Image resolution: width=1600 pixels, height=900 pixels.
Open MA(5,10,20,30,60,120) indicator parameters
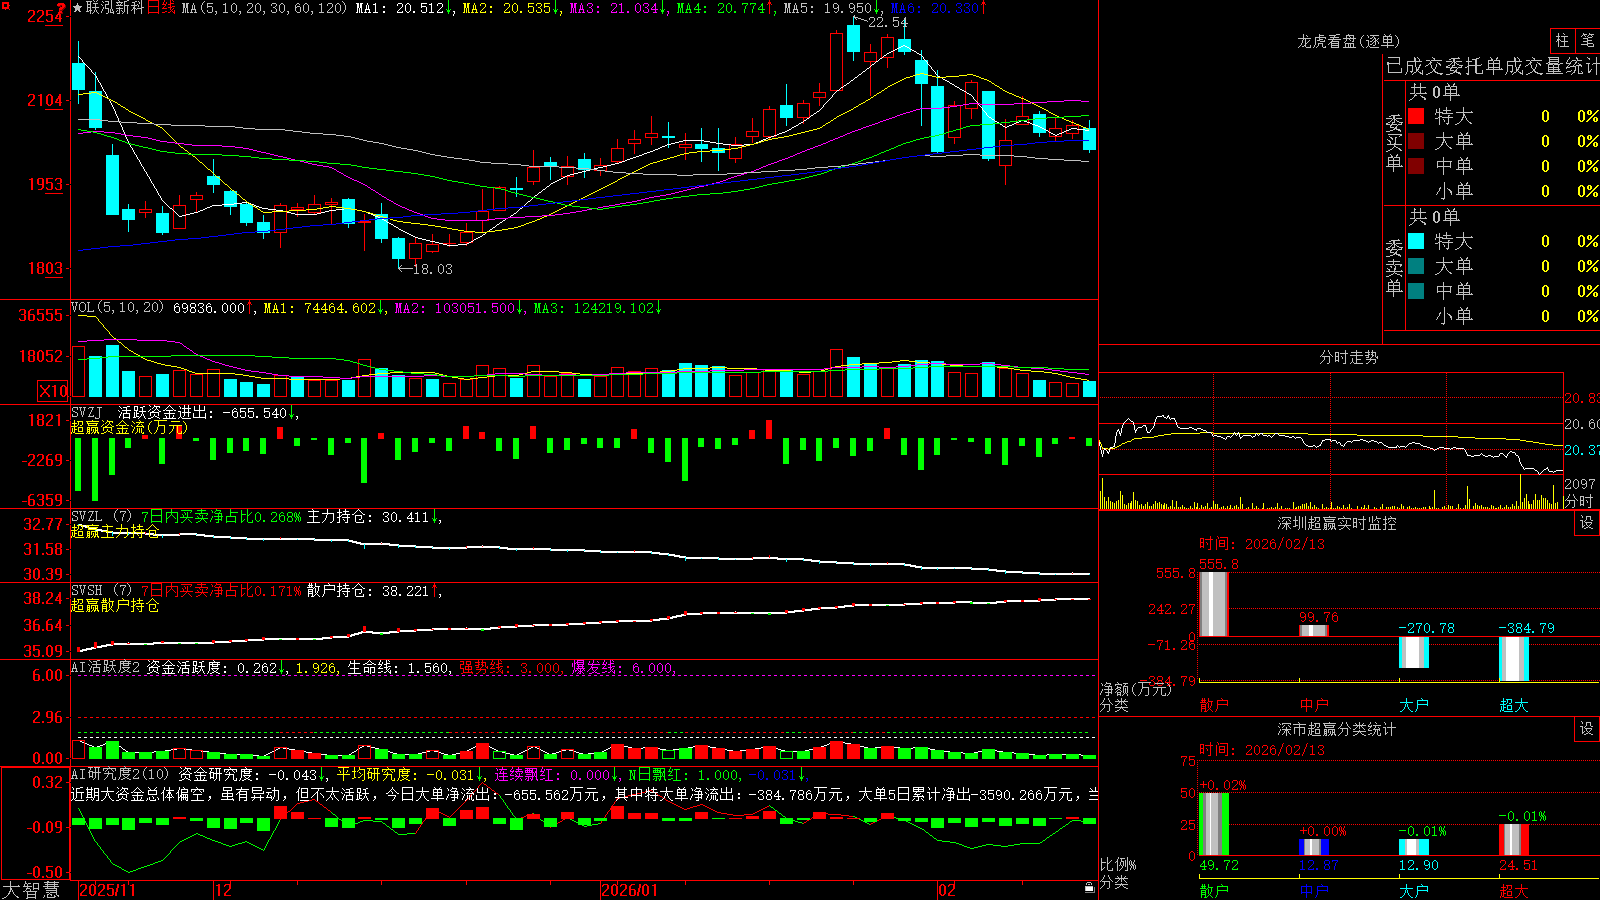[264, 8]
